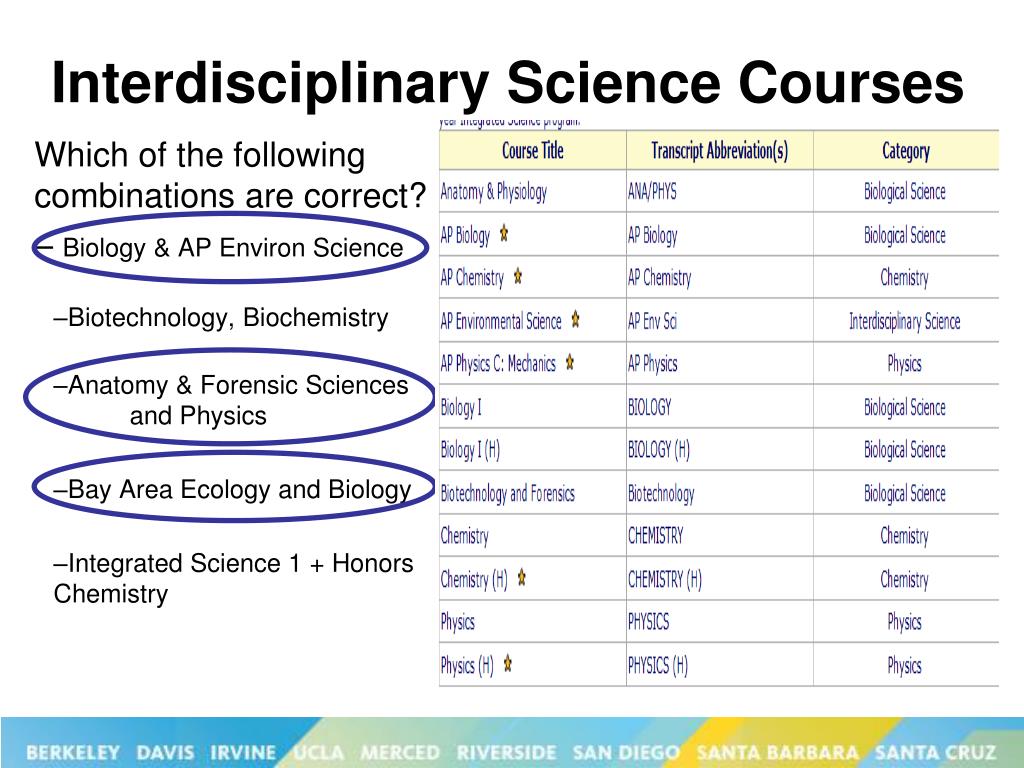Click the star icon beside AP Biology

click(504, 232)
